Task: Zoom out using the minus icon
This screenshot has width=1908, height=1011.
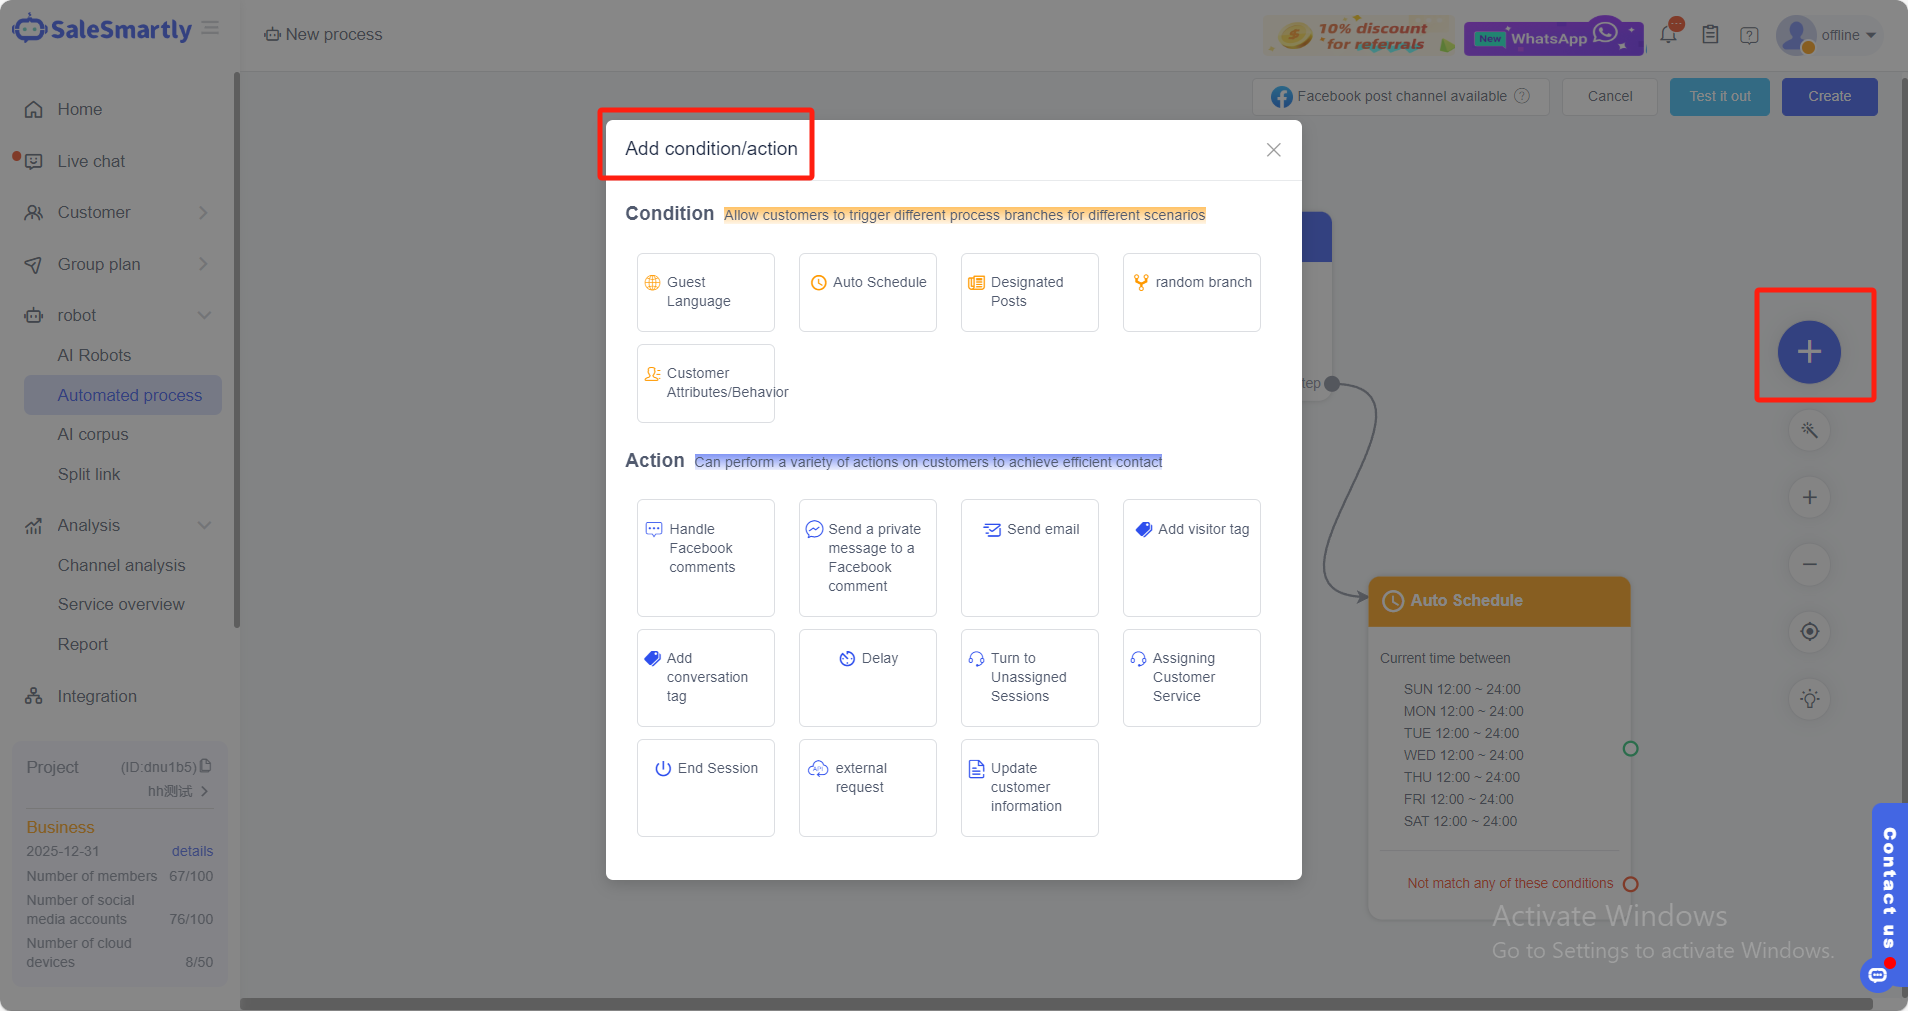Action: click(x=1809, y=564)
